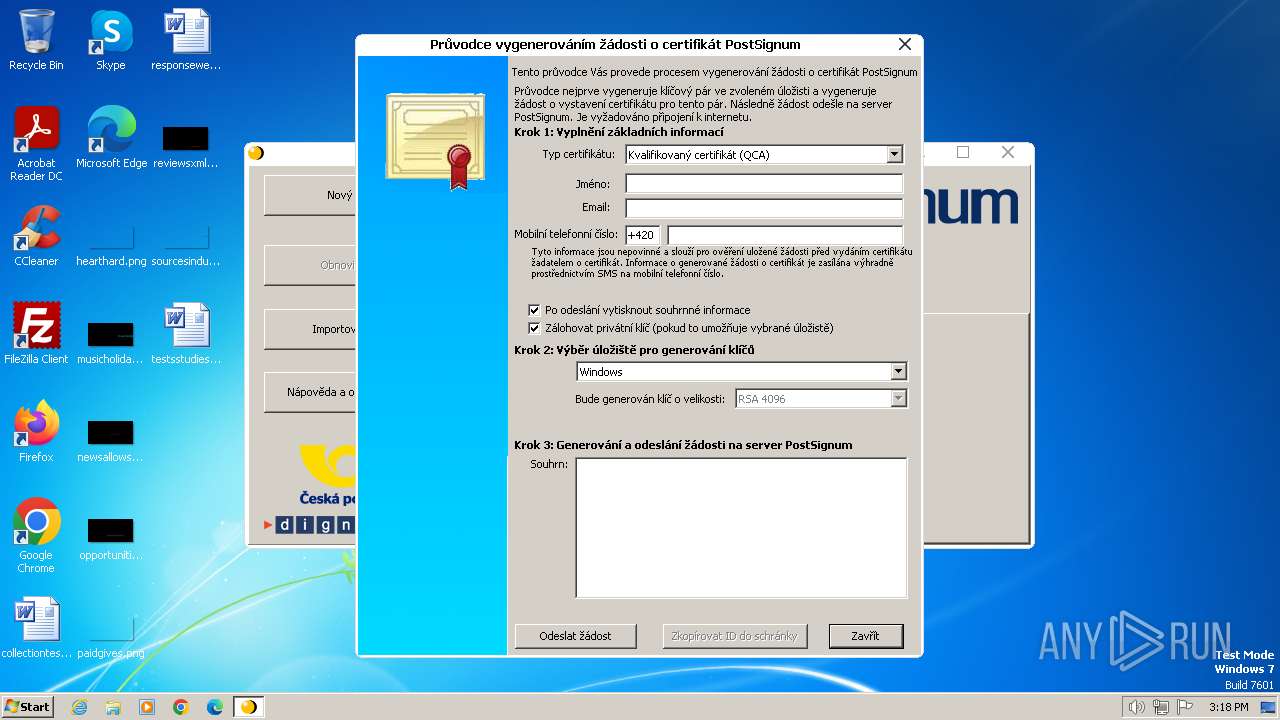
Task: Maximize the background PostSignum window
Action: tap(963, 152)
